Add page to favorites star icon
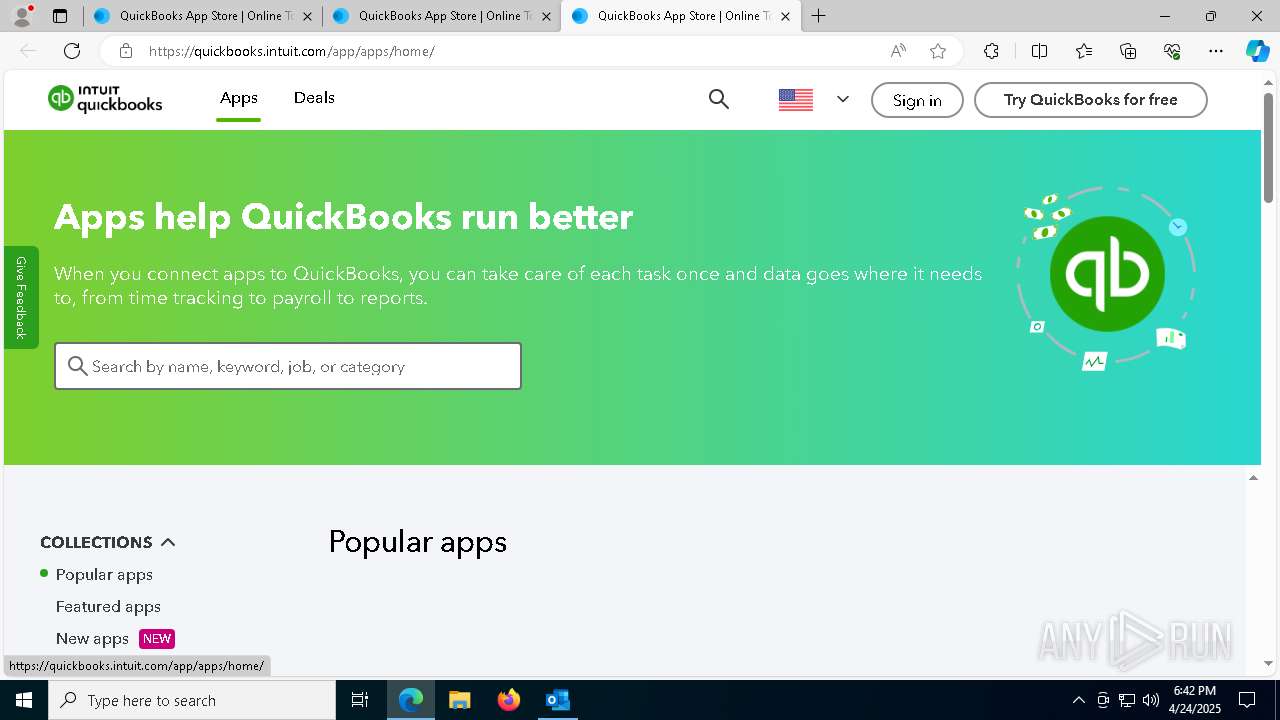The height and width of the screenshot is (720, 1280). (937, 51)
